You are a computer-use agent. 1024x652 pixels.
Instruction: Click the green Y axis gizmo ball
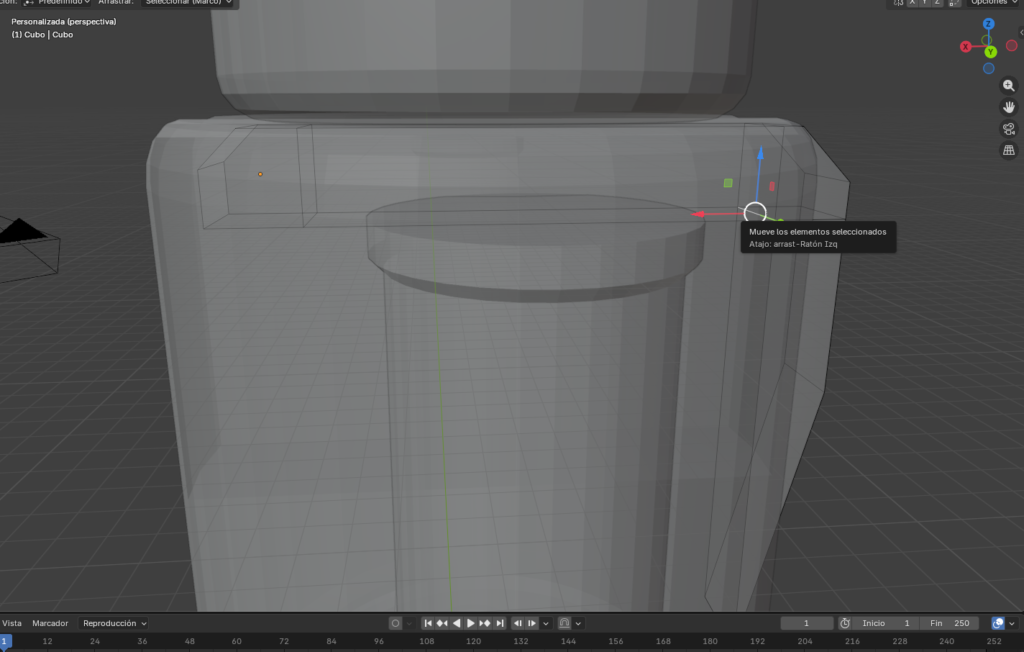(991, 52)
